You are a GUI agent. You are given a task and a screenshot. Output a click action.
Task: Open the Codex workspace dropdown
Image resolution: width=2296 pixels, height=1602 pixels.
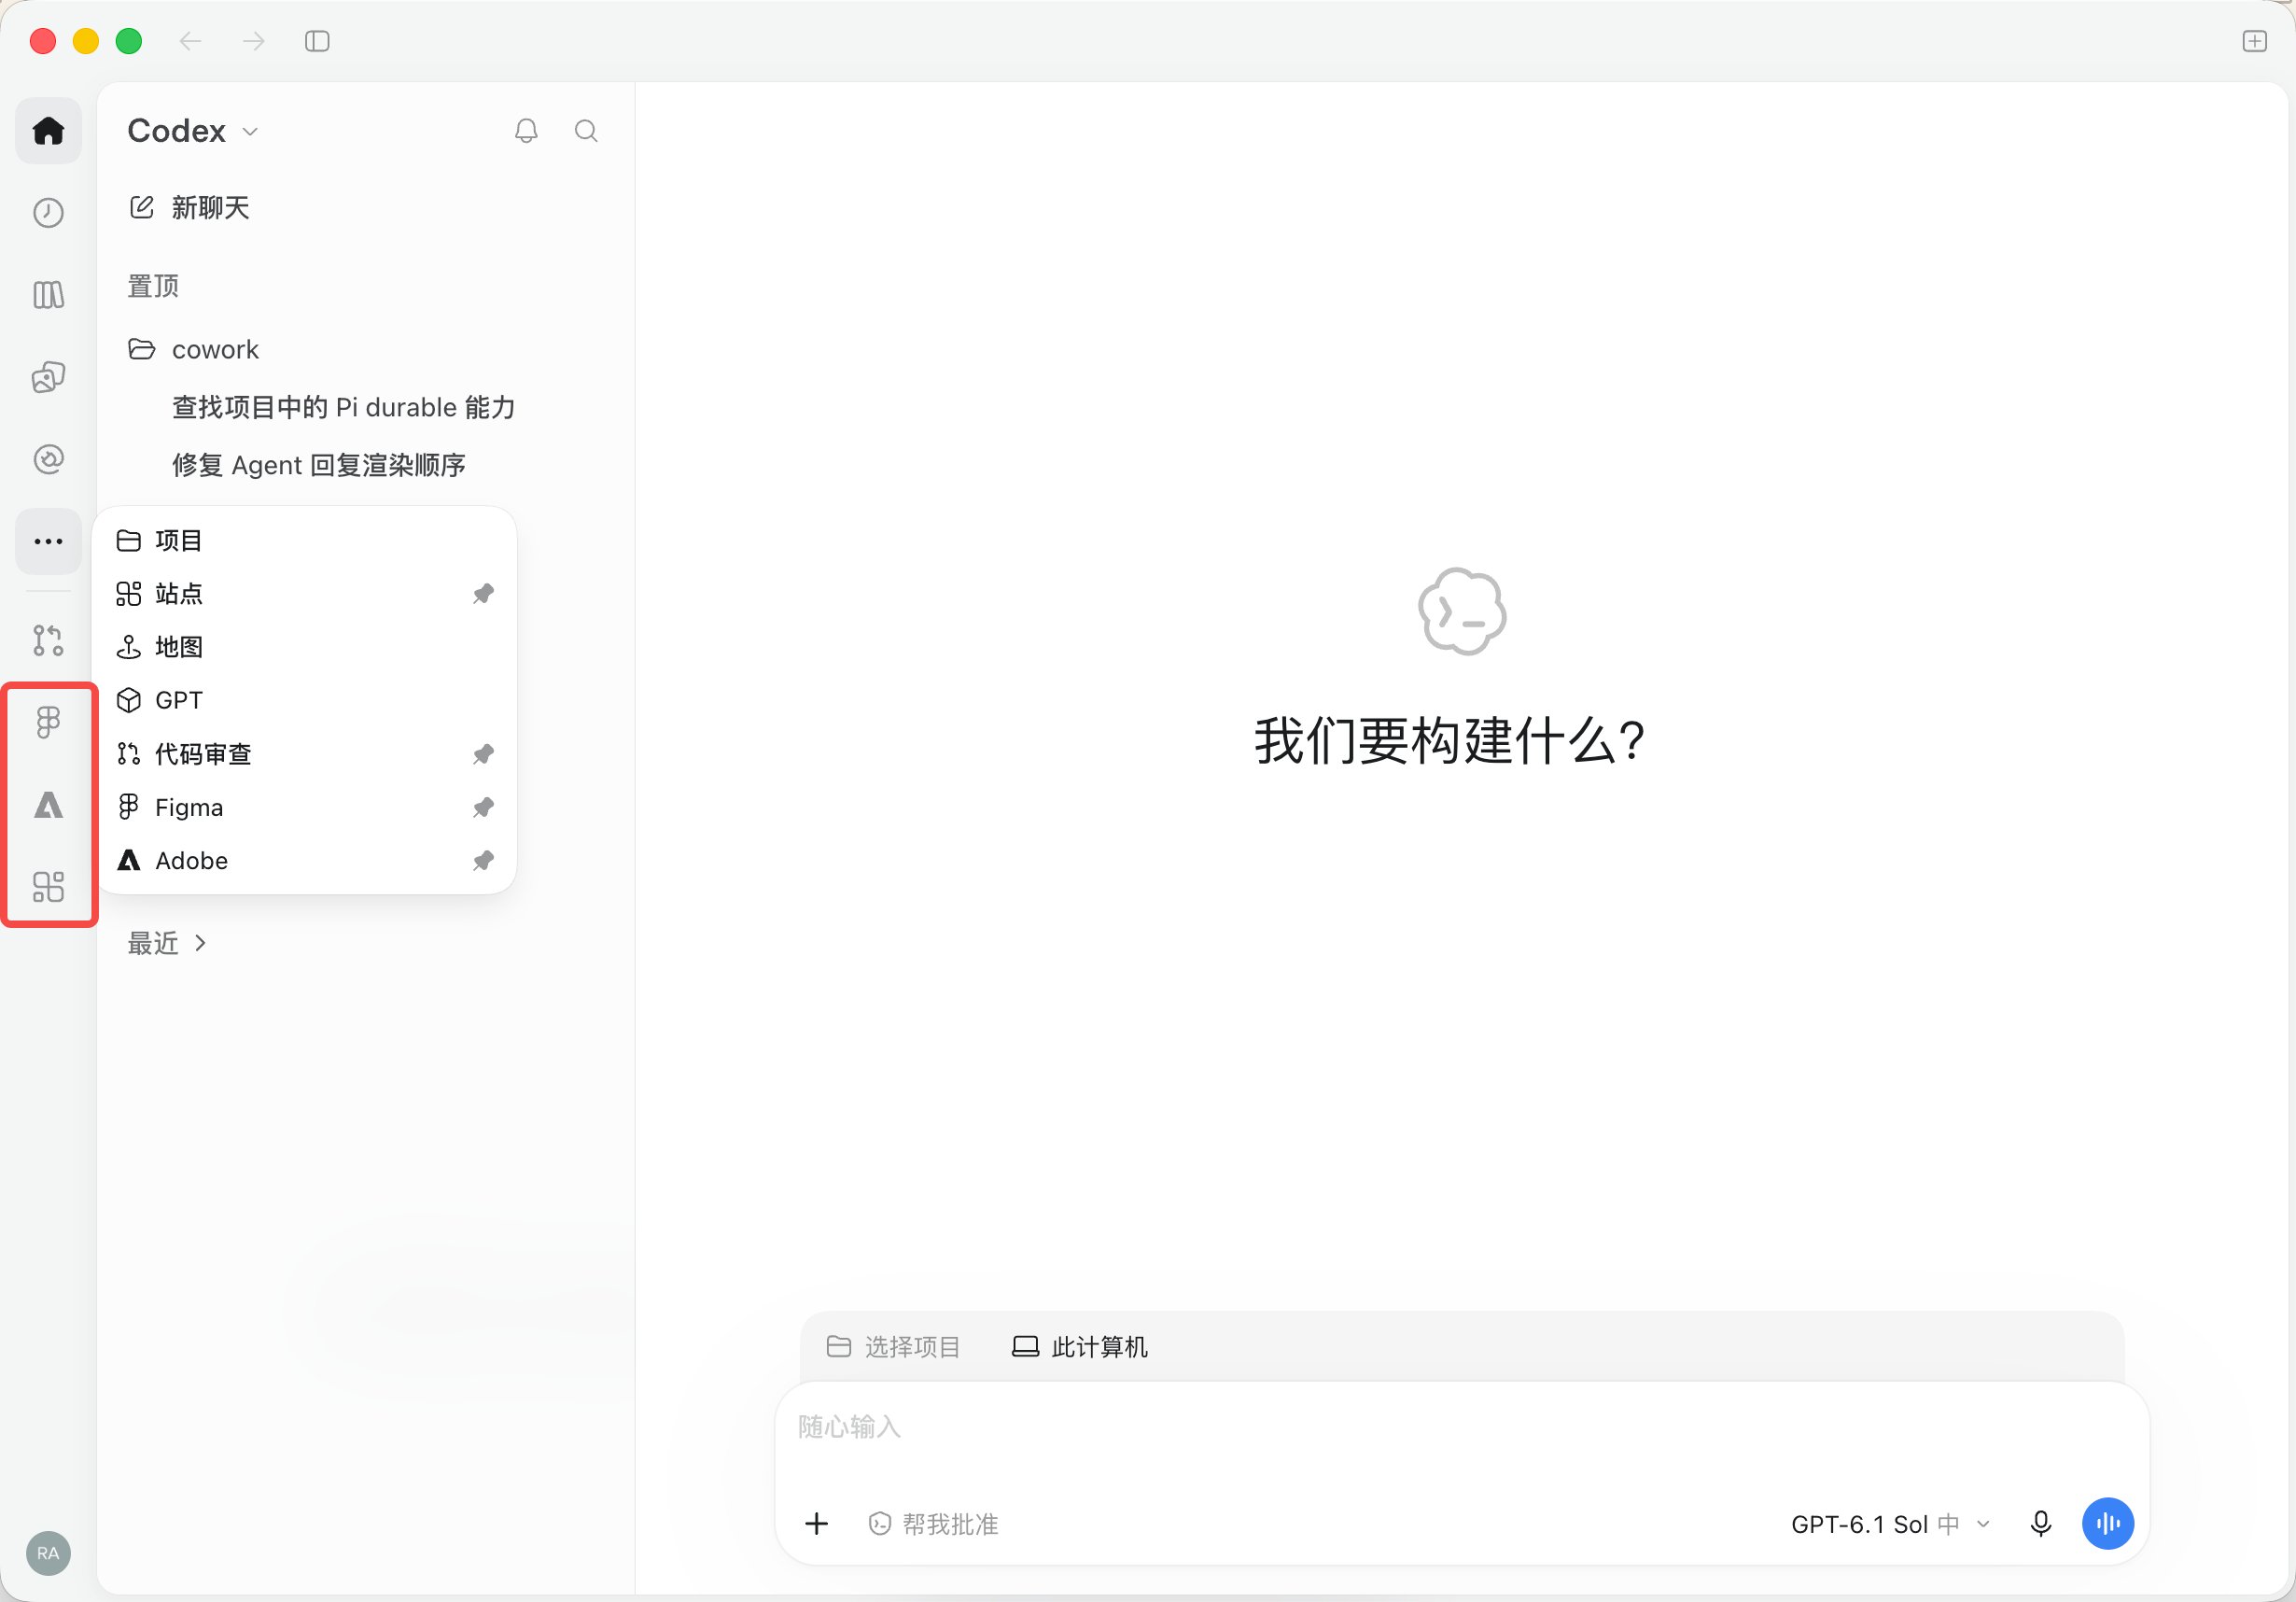(x=193, y=131)
